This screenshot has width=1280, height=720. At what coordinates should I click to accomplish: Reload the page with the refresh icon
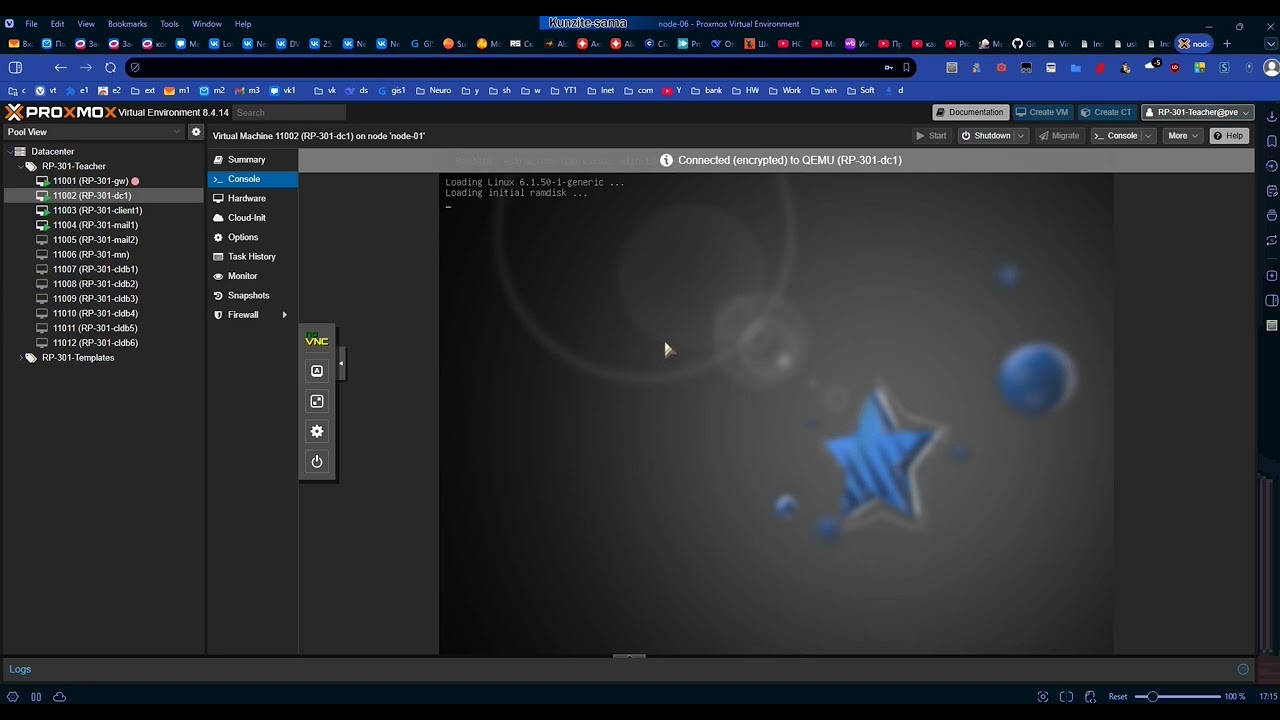[x=110, y=68]
